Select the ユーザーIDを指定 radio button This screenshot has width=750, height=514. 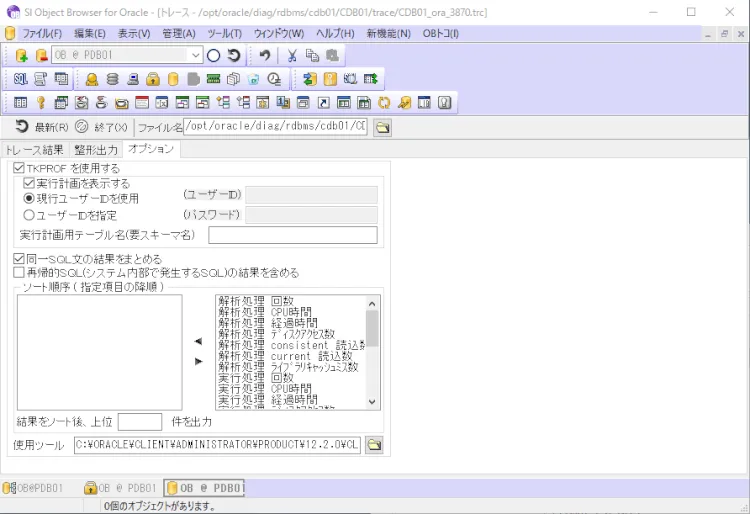pos(29,215)
